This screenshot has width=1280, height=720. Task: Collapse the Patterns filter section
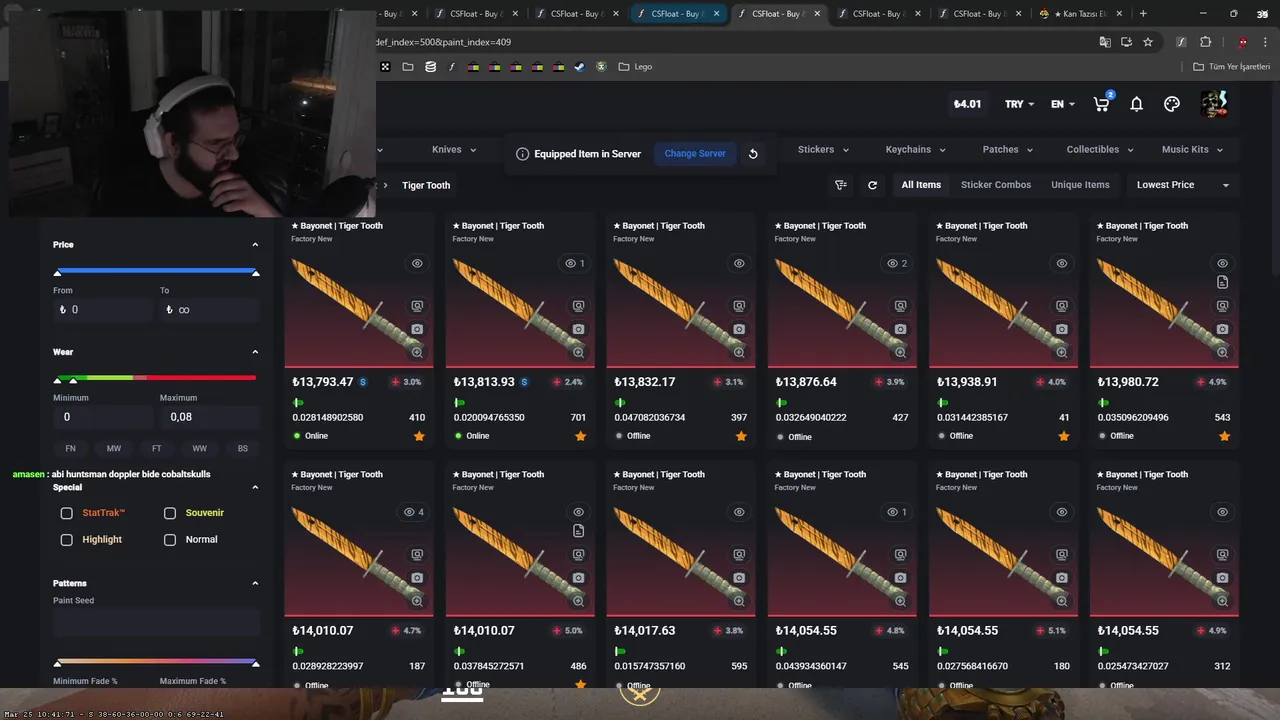[255, 583]
